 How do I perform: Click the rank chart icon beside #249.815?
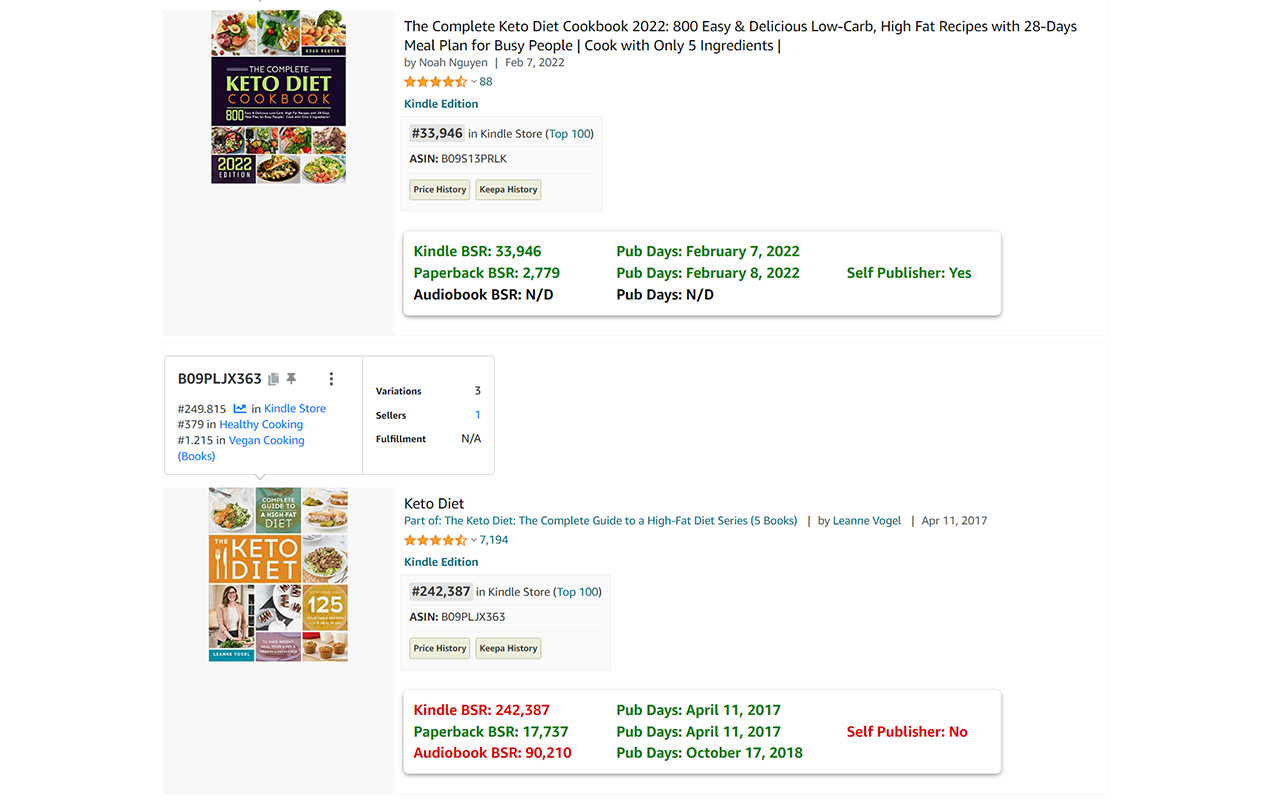click(240, 408)
